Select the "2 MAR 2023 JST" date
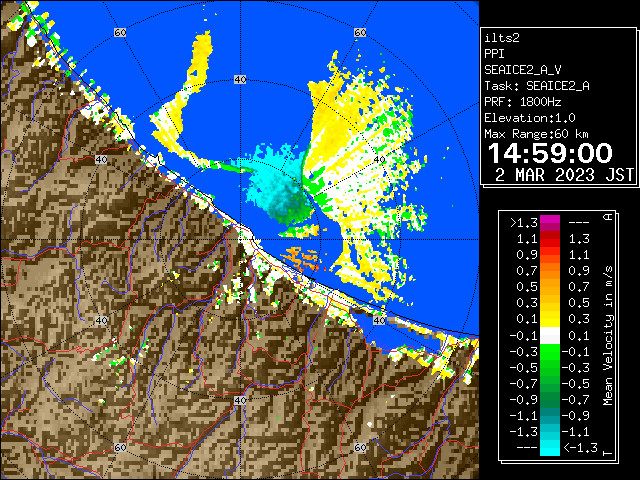This screenshot has width=640, height=480. point(564,175)
